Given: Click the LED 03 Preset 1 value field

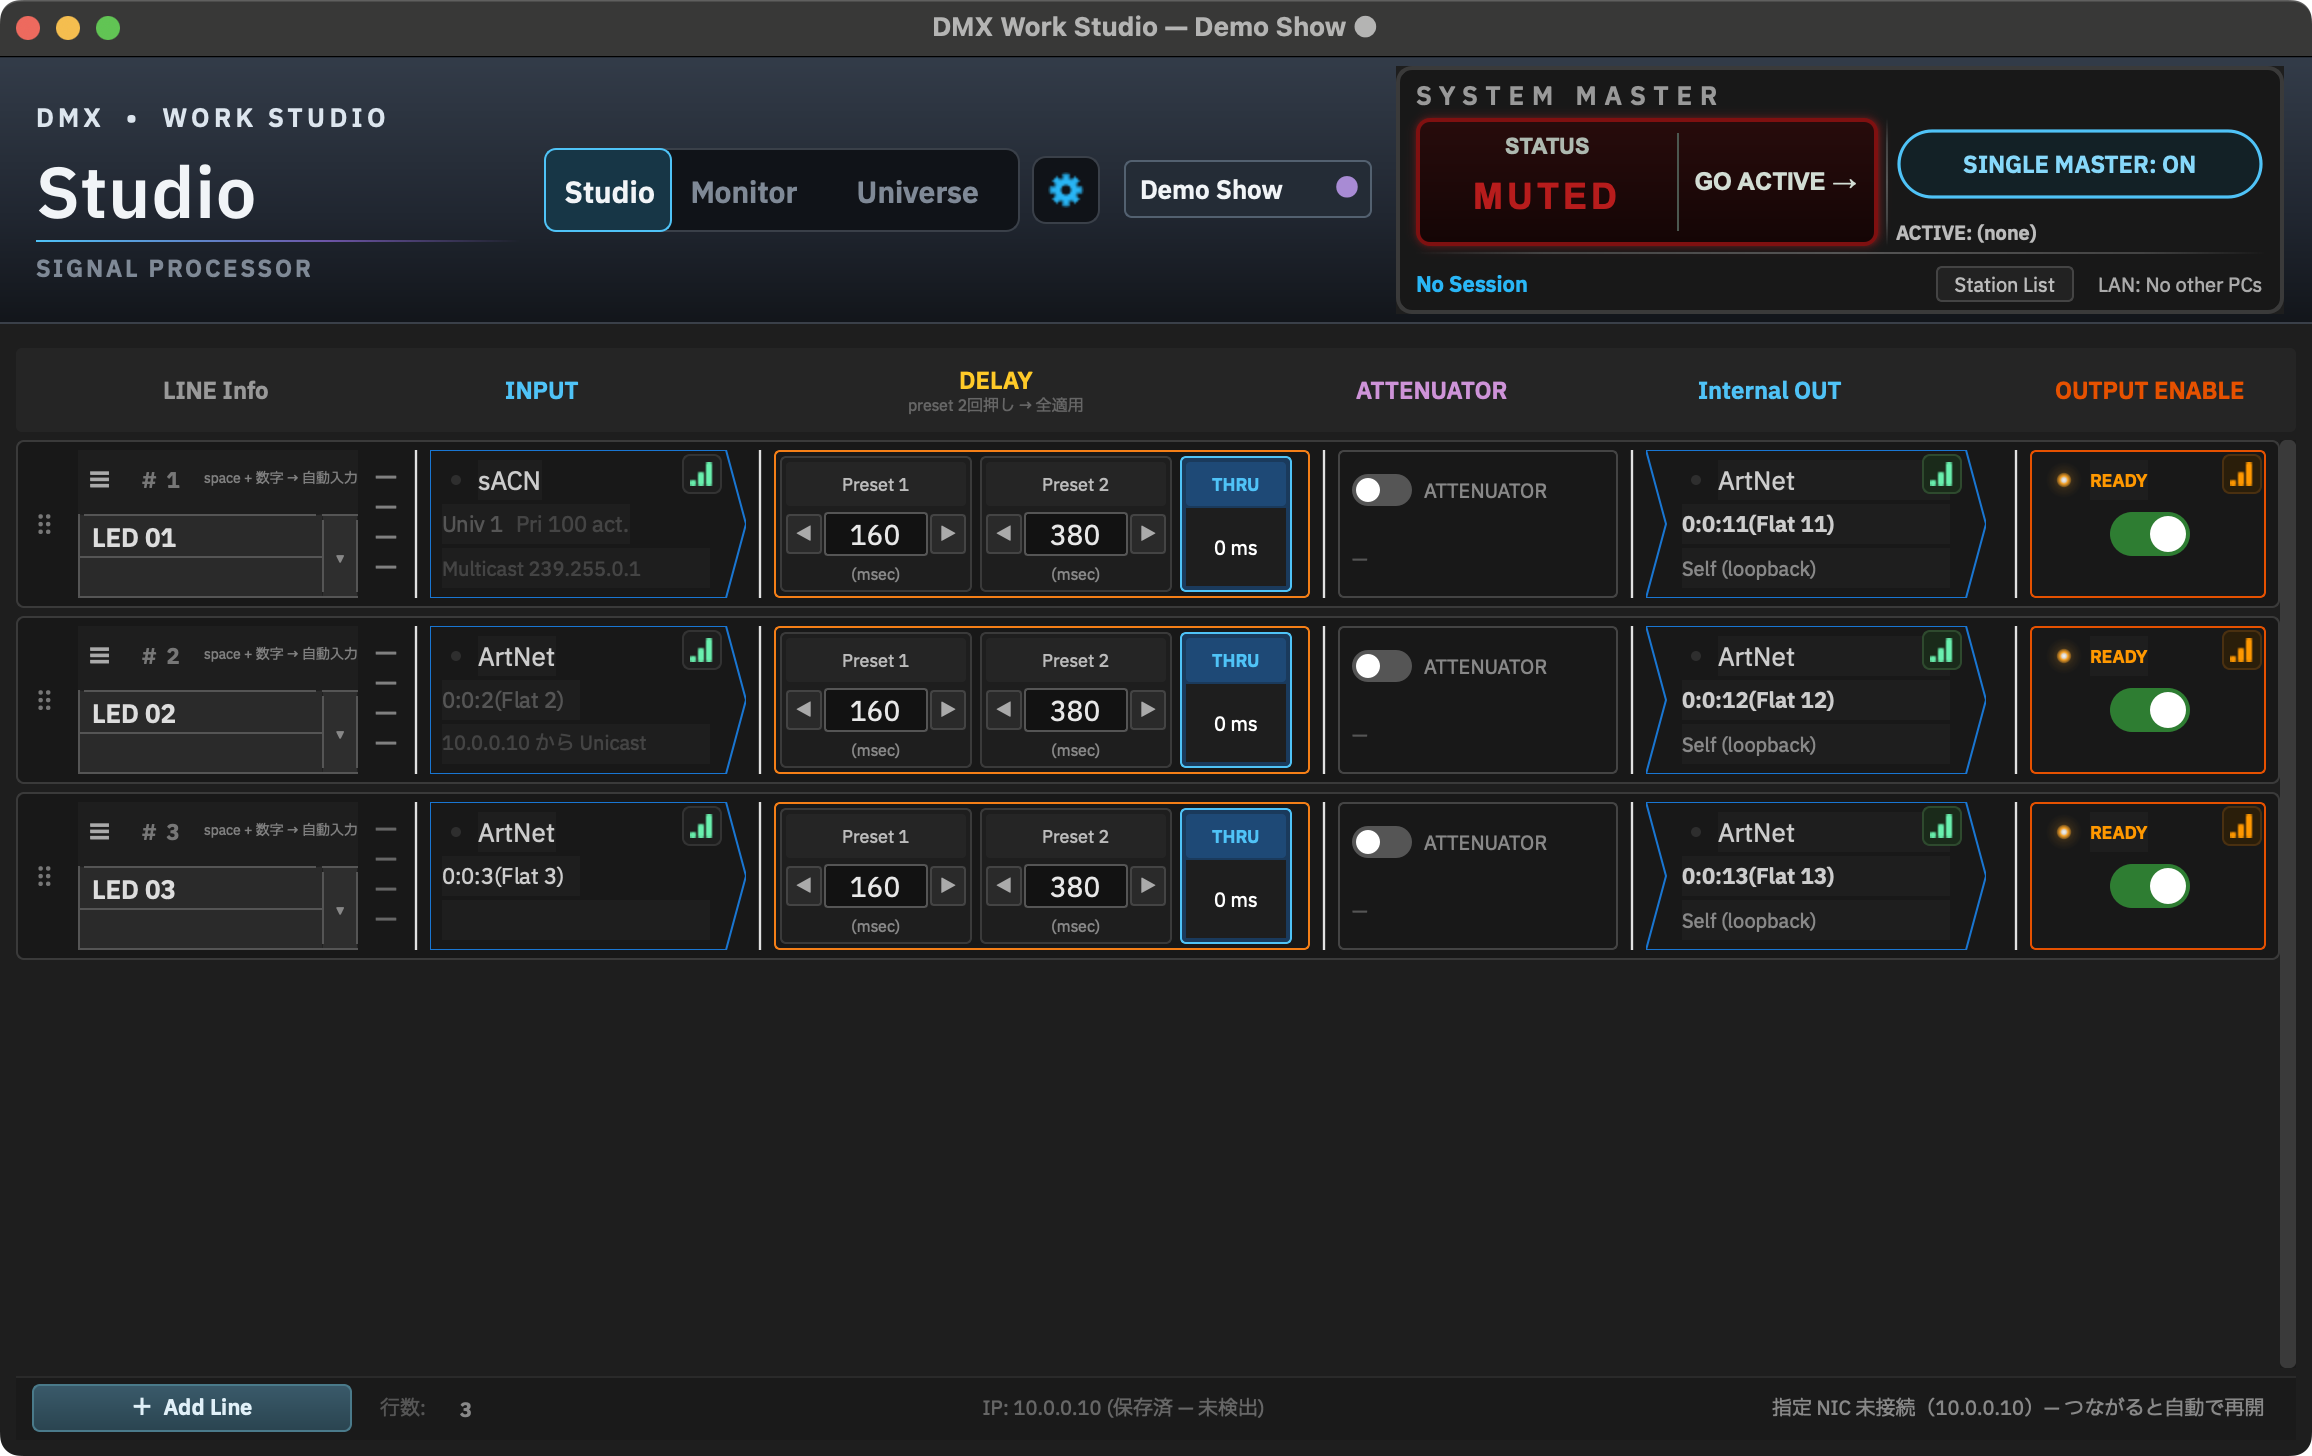Looking at the screenshot, I should (875, 886).
